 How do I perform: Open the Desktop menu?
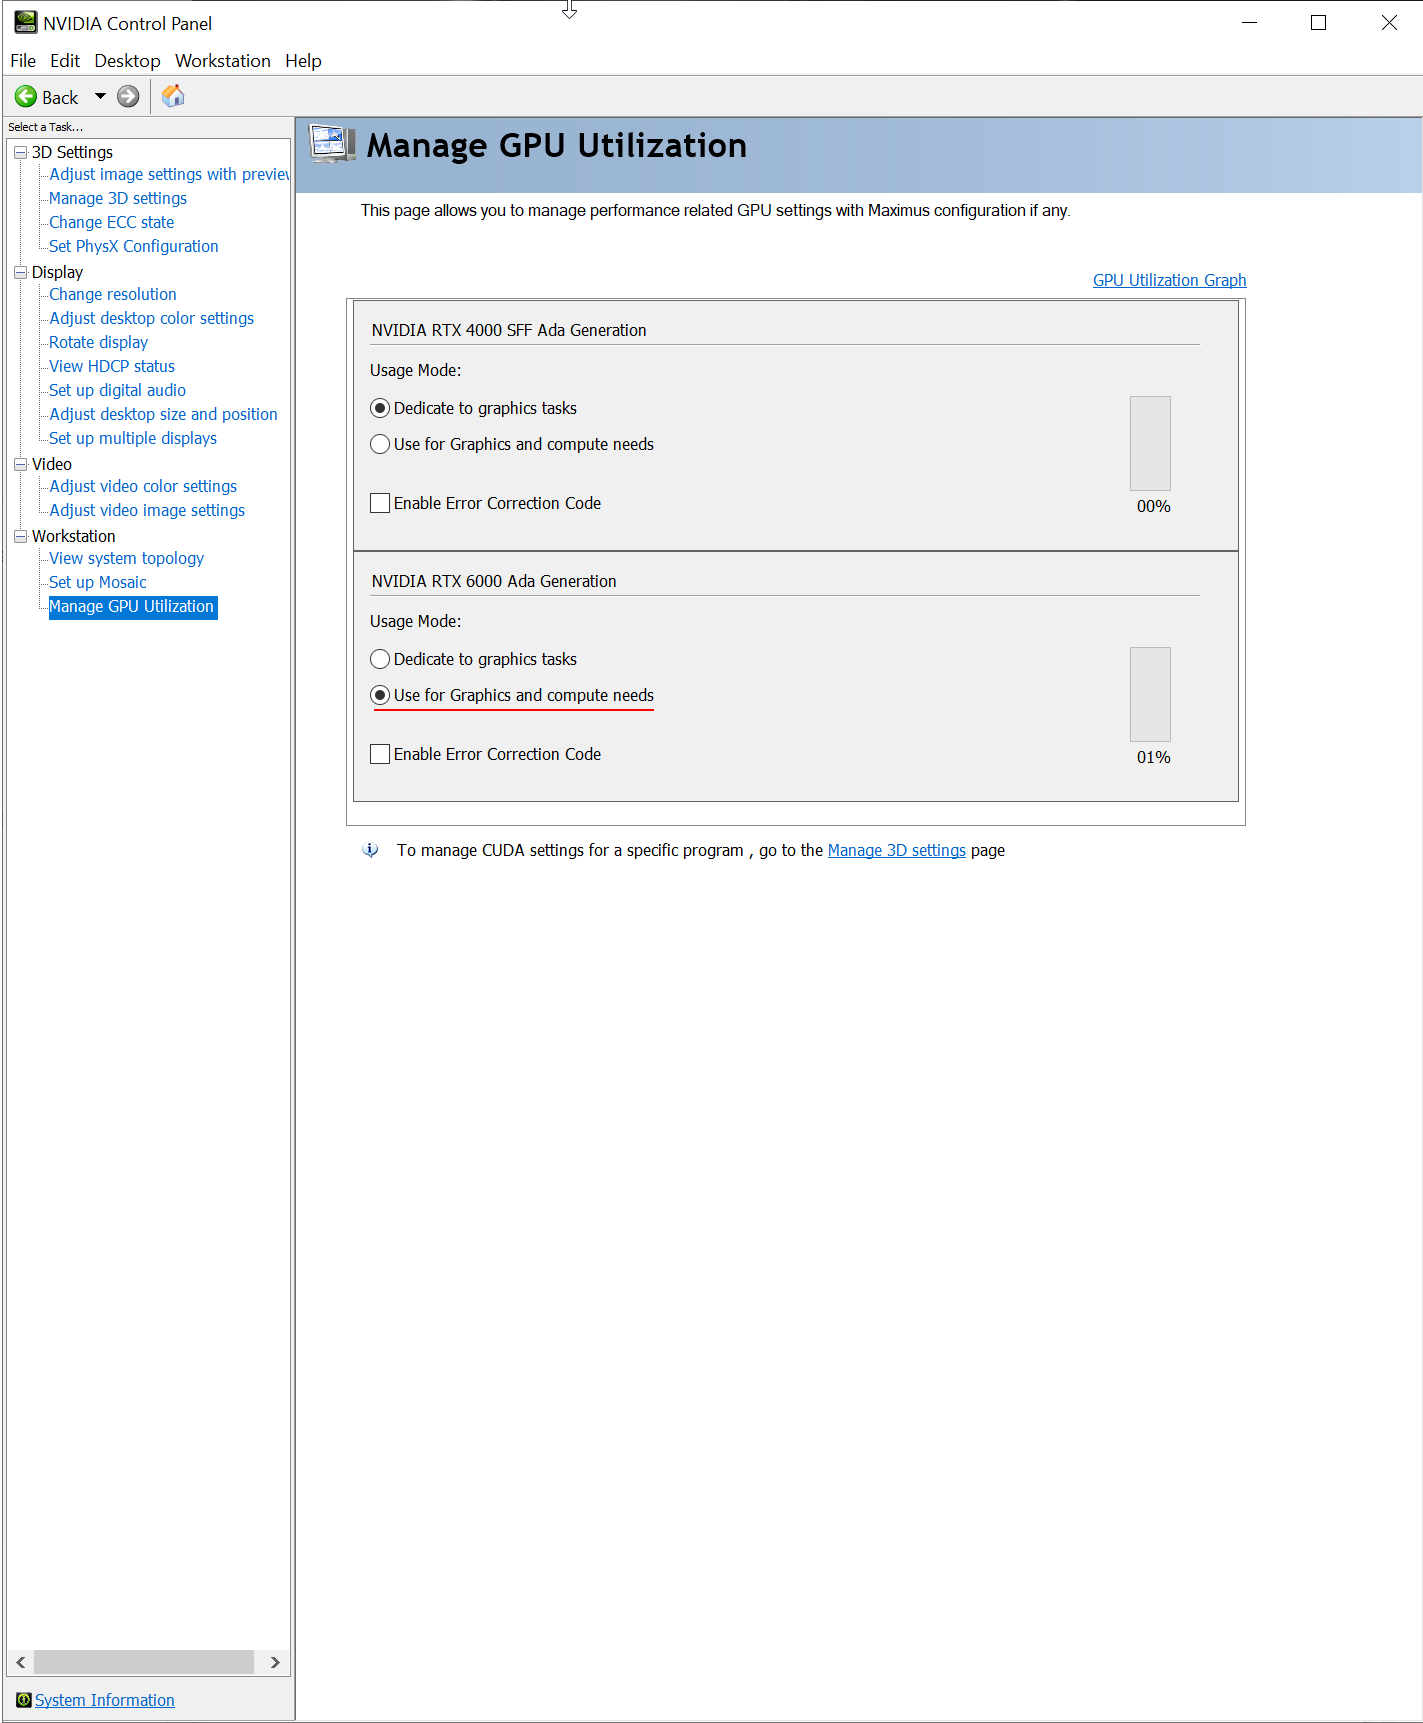coord(127,61)
